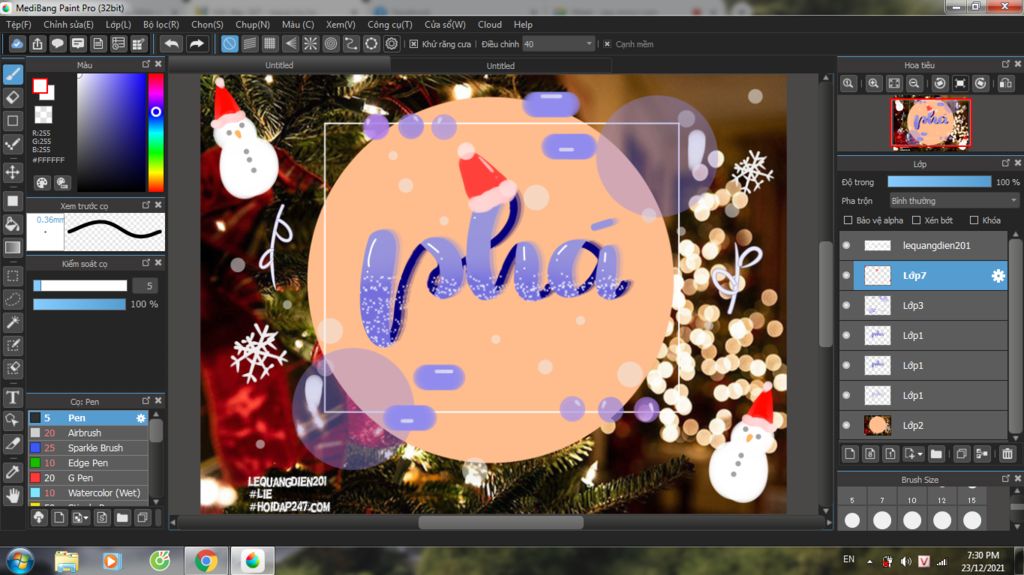
Task: Switch to second Untitled canvas tab
Action: coord(500,65)
